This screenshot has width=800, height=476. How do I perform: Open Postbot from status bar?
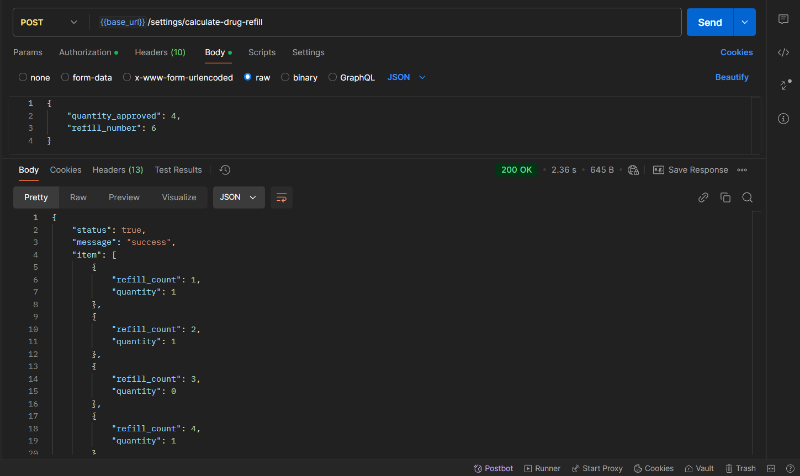point(493,468)
